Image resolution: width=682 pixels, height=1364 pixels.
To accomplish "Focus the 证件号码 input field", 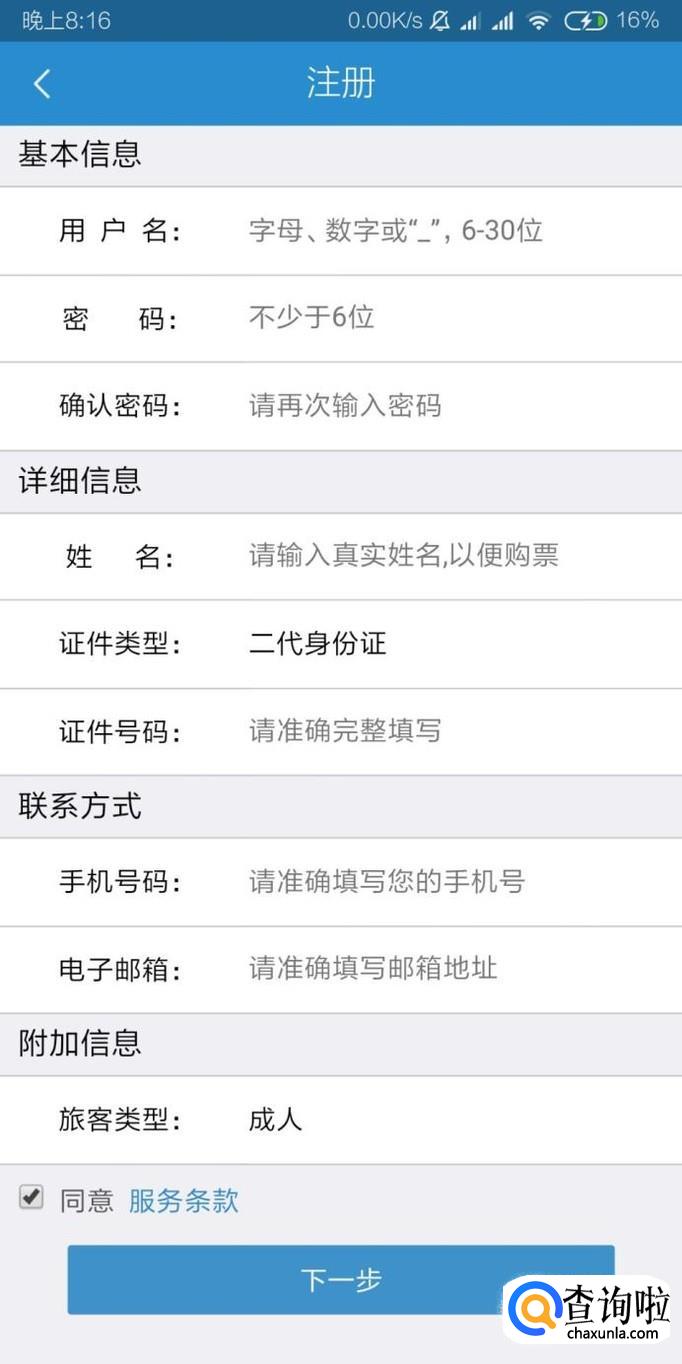I will pos(440,731).
